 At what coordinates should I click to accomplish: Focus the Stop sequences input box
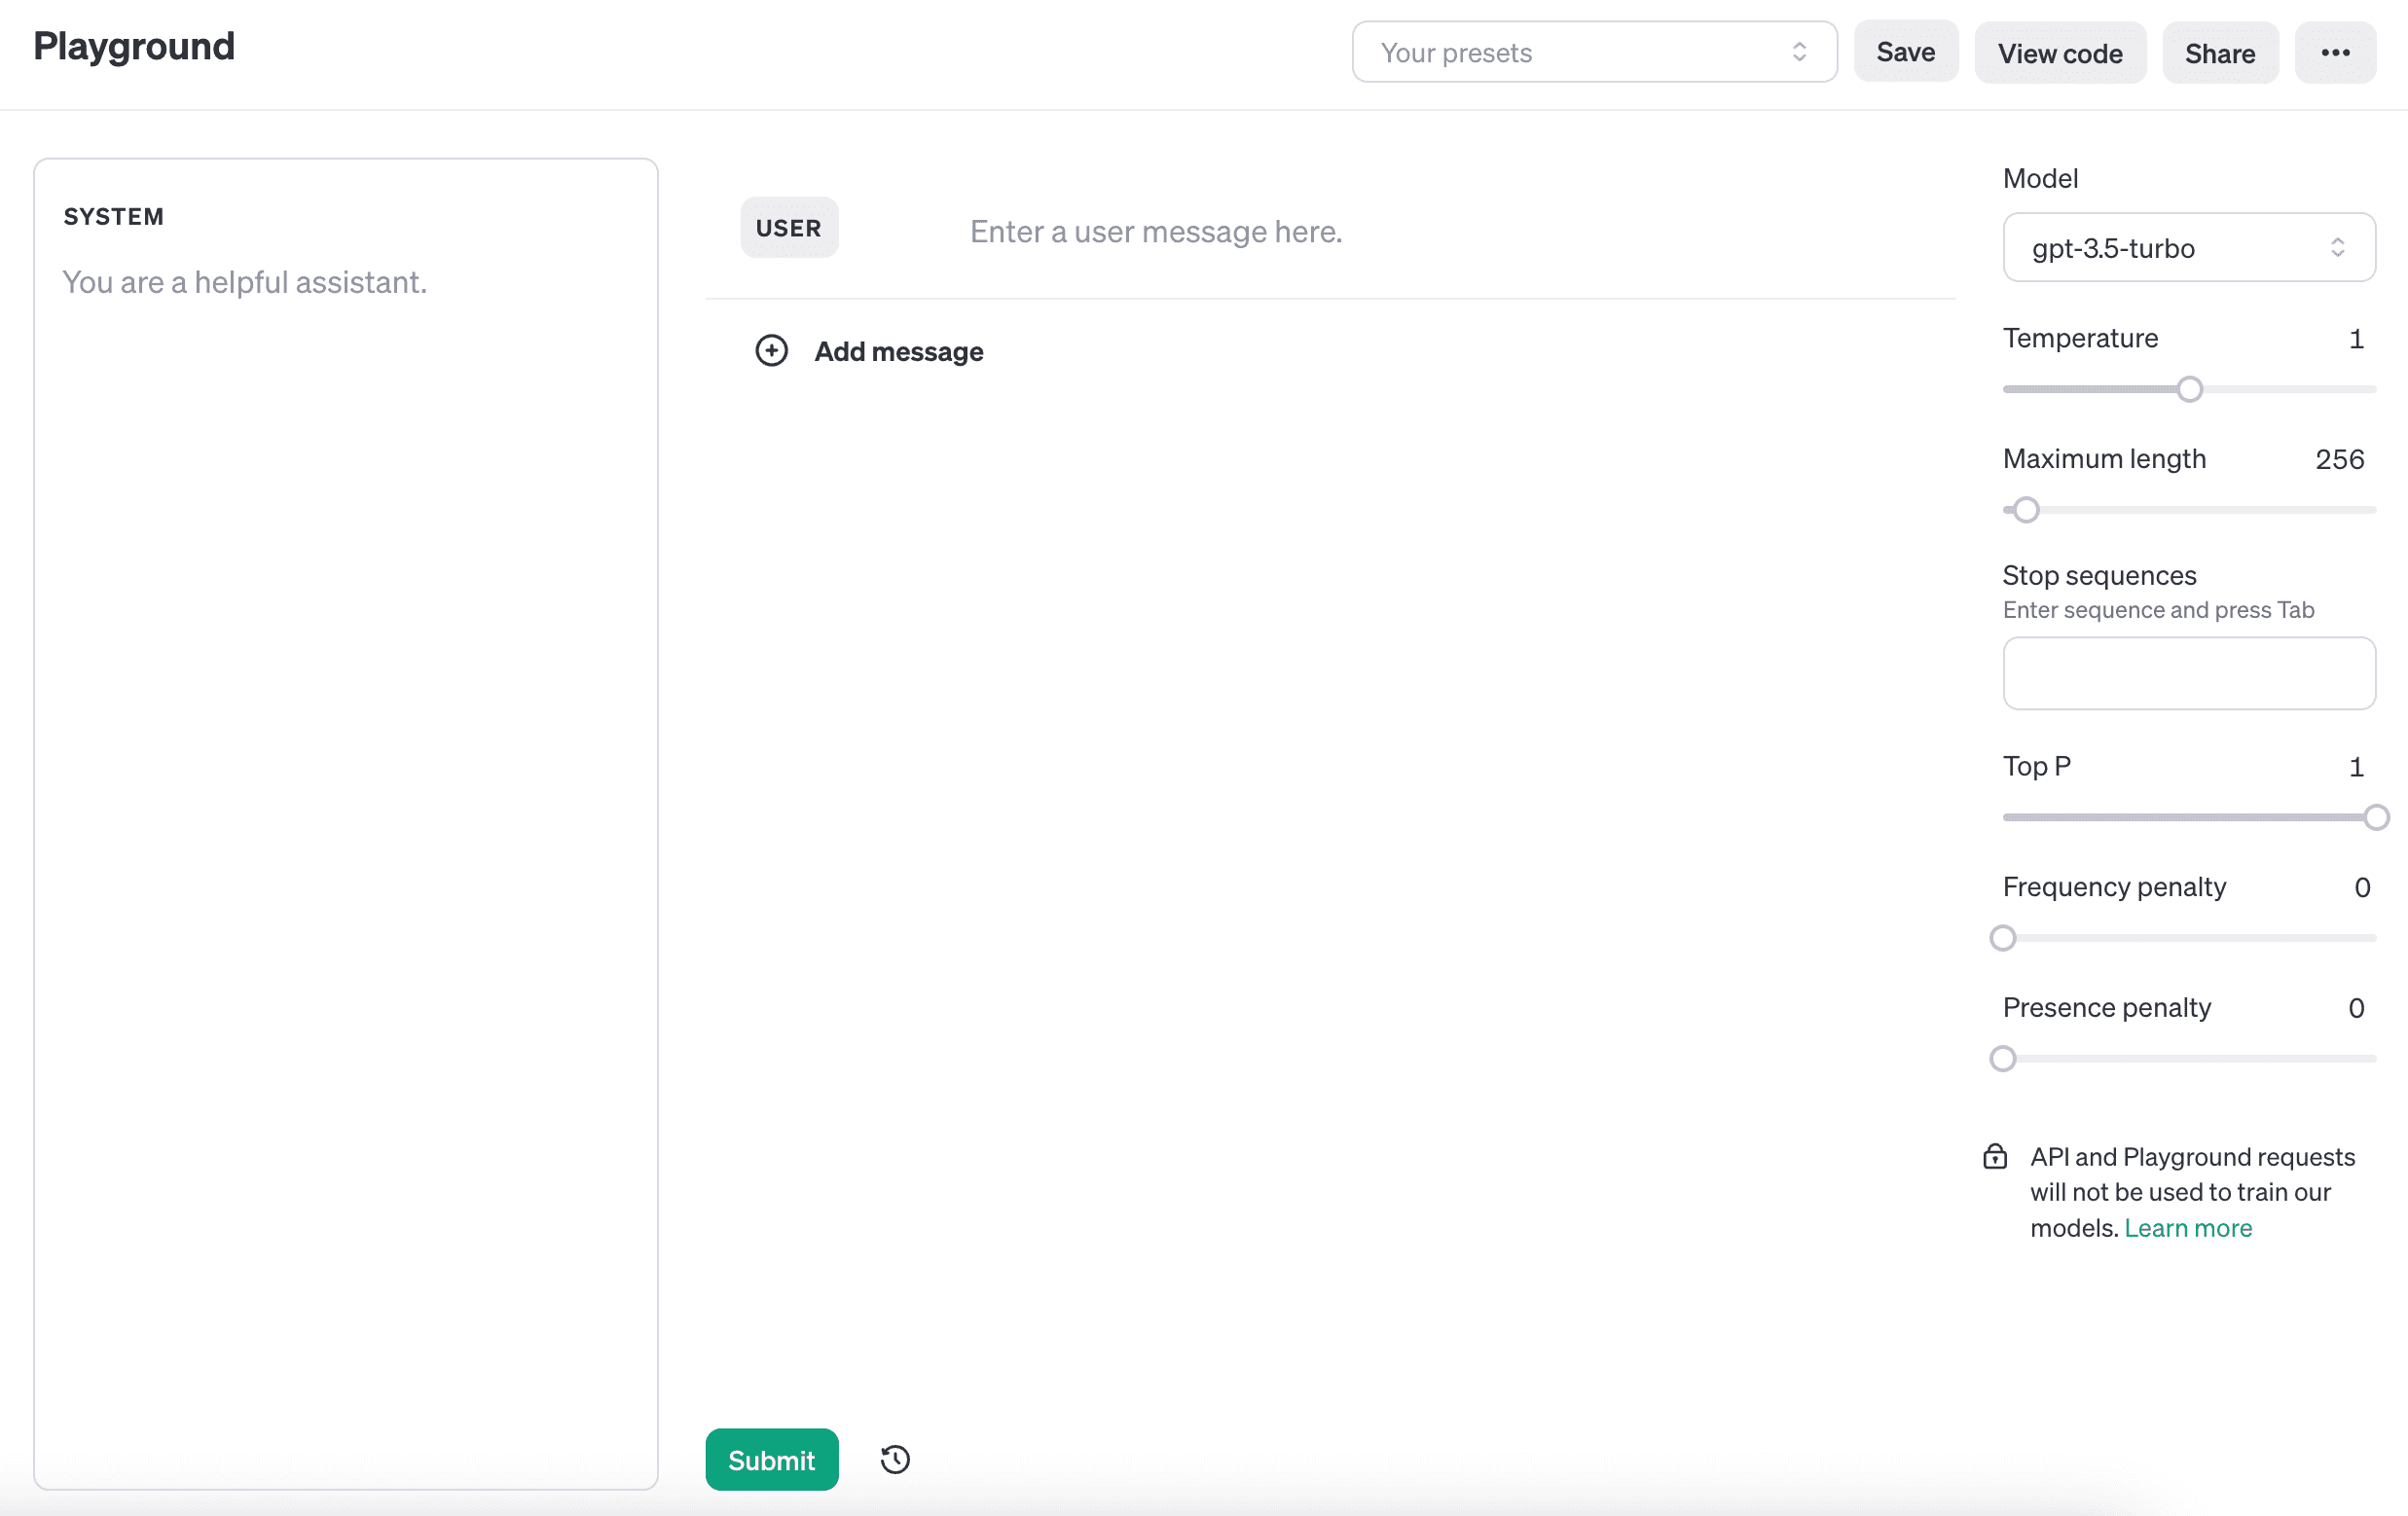(2189, 673)
